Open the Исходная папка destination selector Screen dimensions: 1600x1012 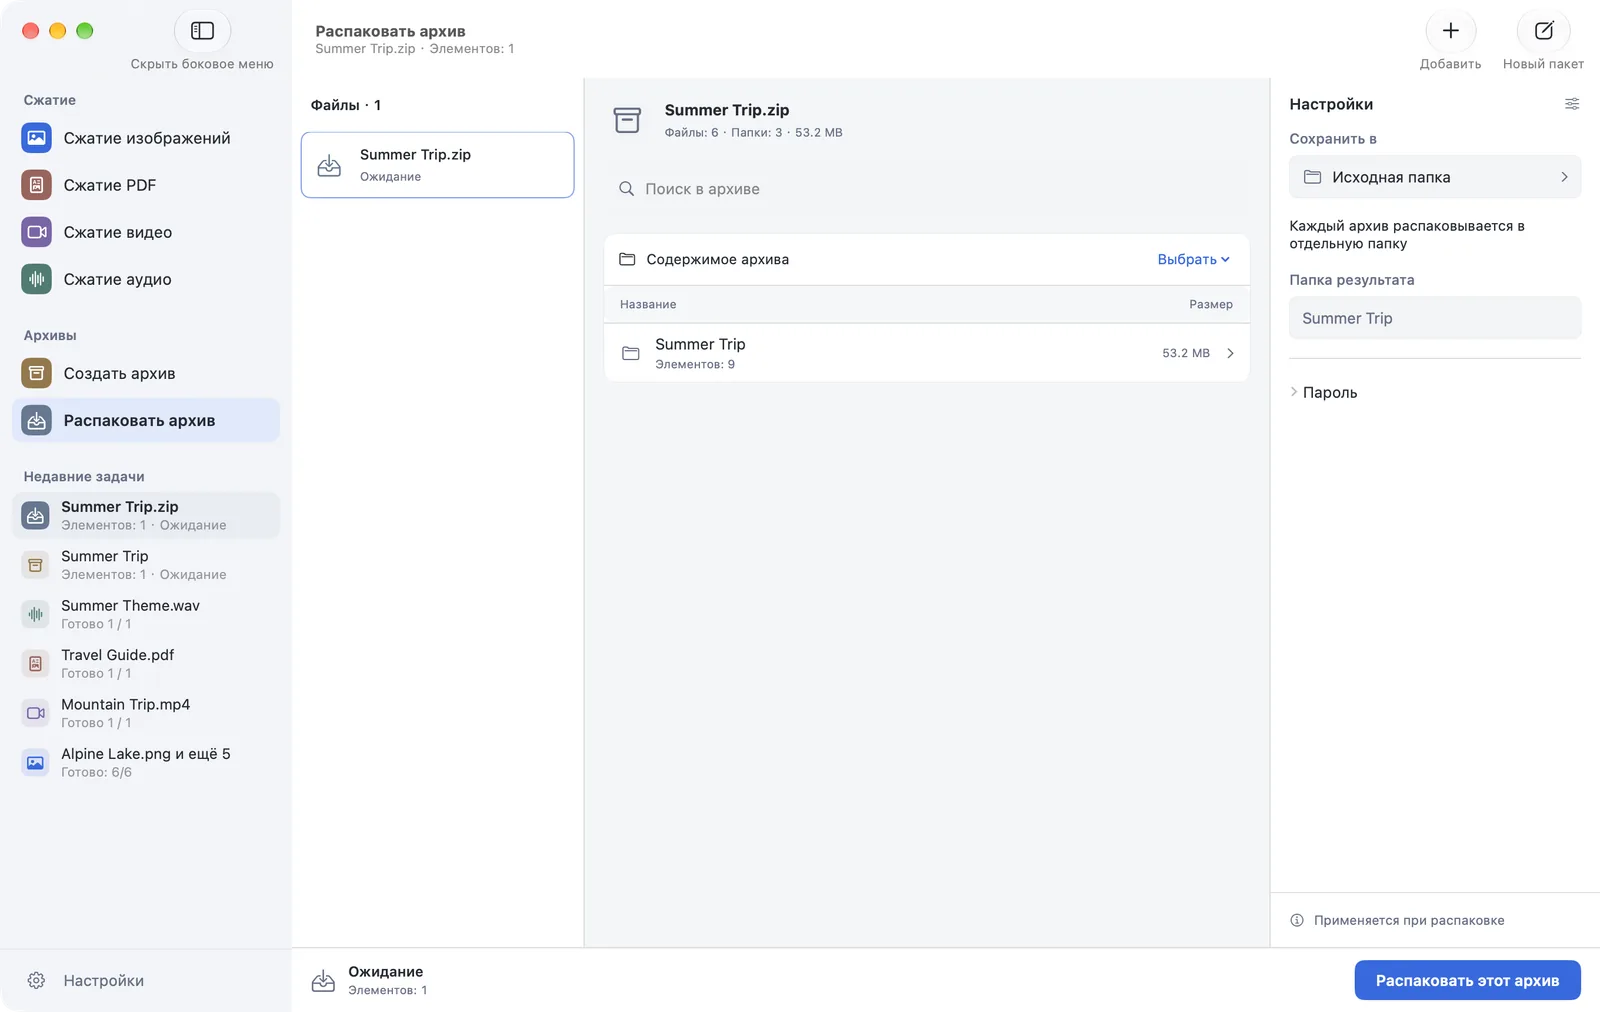(x=1434, y=177)
